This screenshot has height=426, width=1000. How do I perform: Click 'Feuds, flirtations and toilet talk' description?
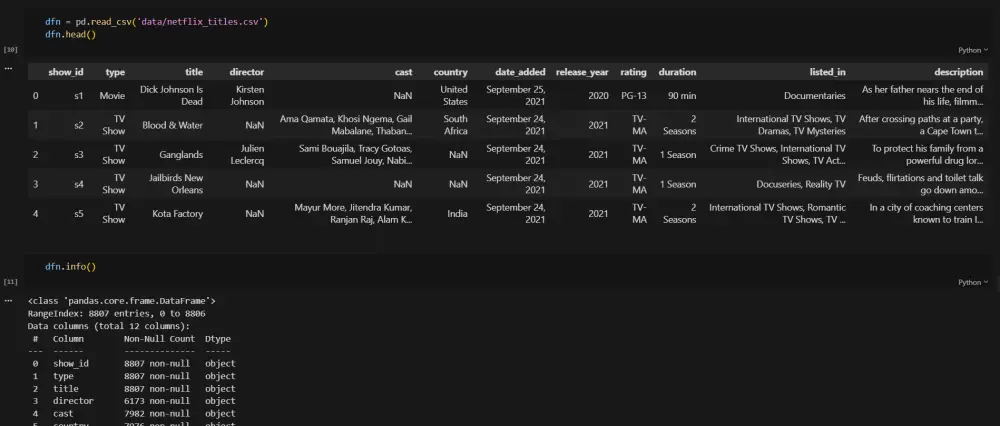921,184
